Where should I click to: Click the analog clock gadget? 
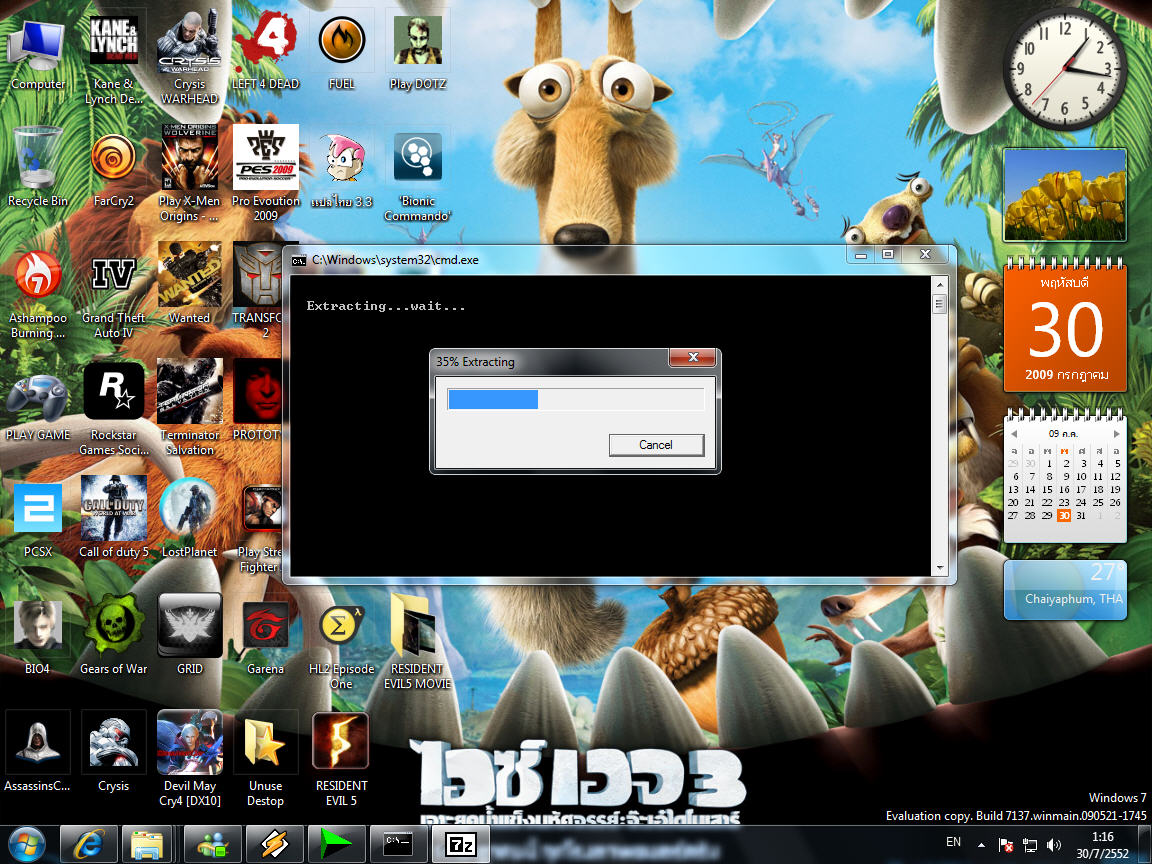pos(1065,69)
